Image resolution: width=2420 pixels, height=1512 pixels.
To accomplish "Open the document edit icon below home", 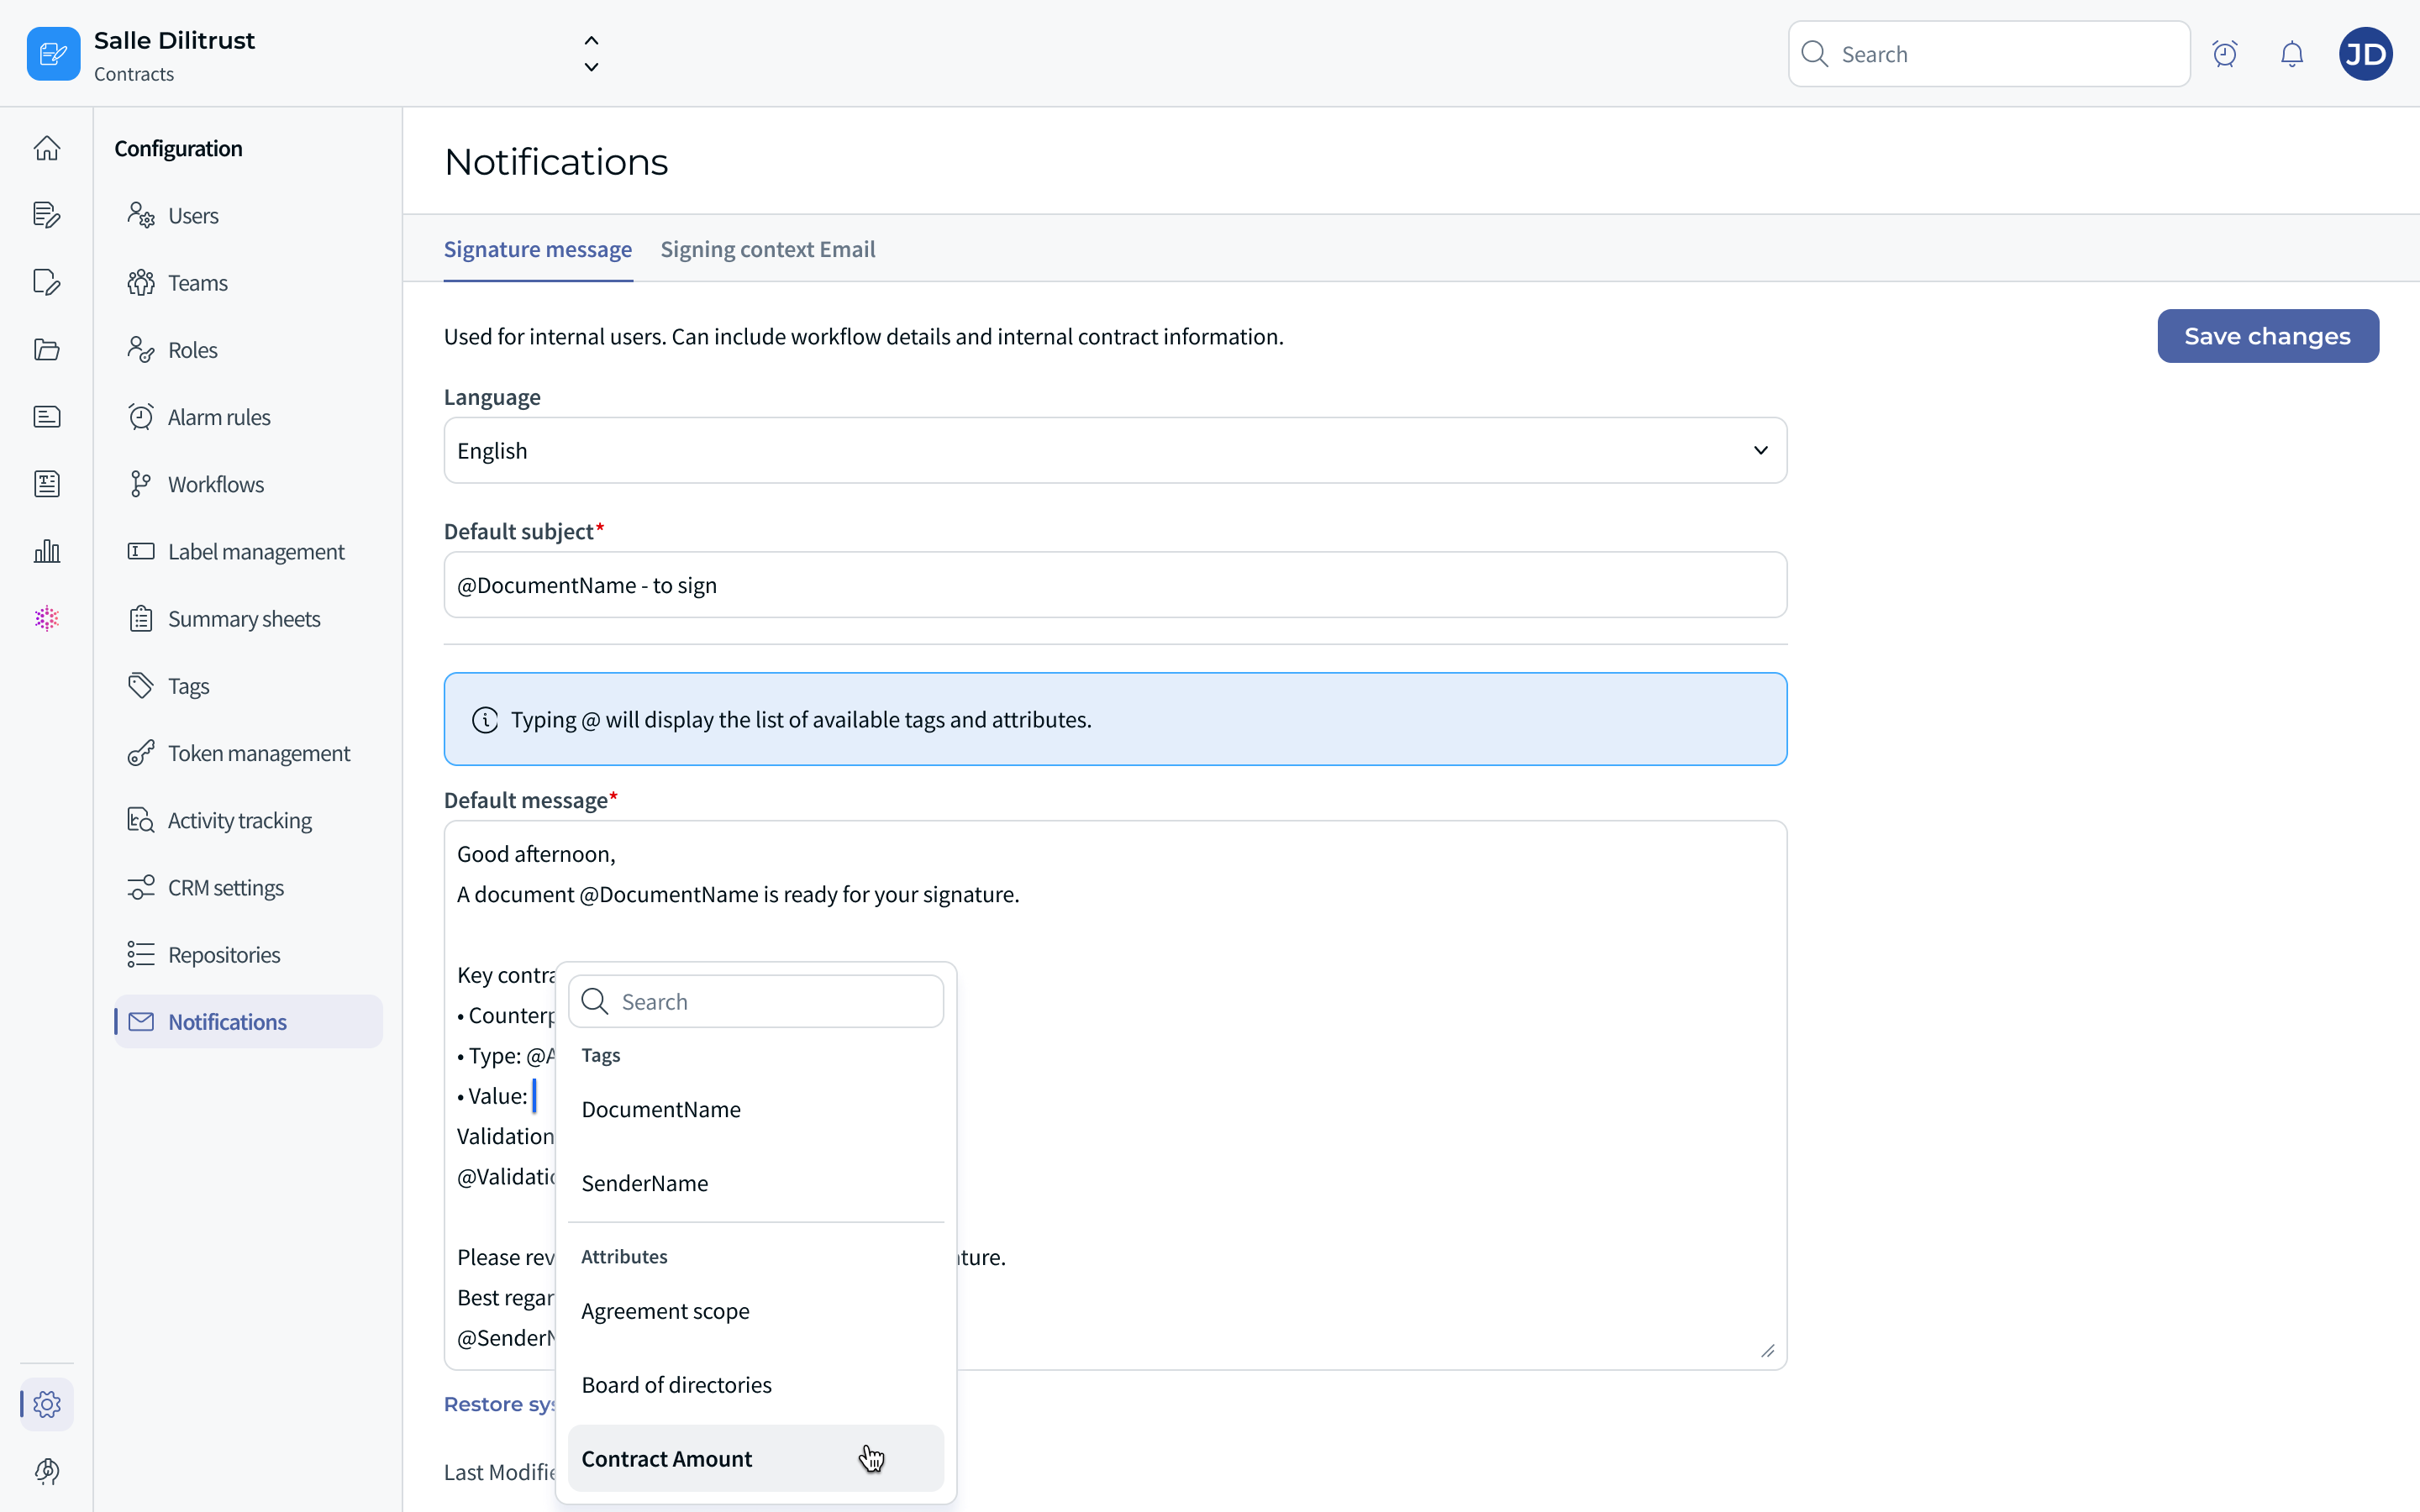I will coord(47,215).
